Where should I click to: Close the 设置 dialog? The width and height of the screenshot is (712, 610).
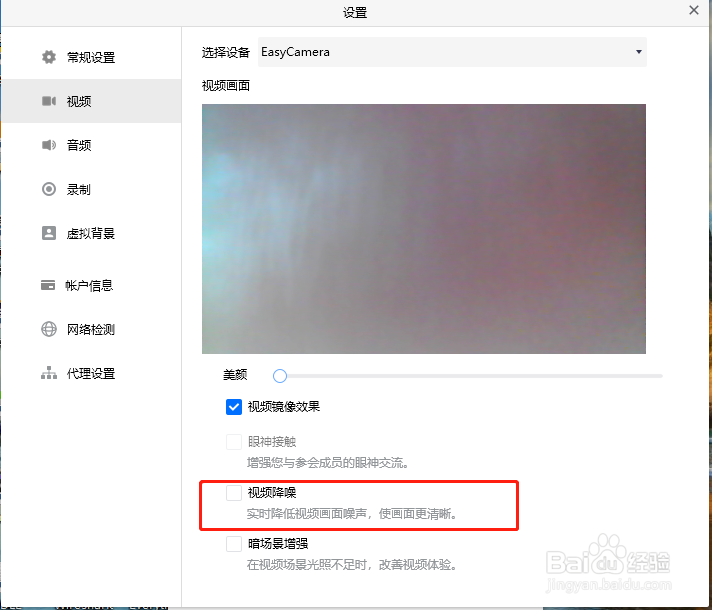pos(693,10)
